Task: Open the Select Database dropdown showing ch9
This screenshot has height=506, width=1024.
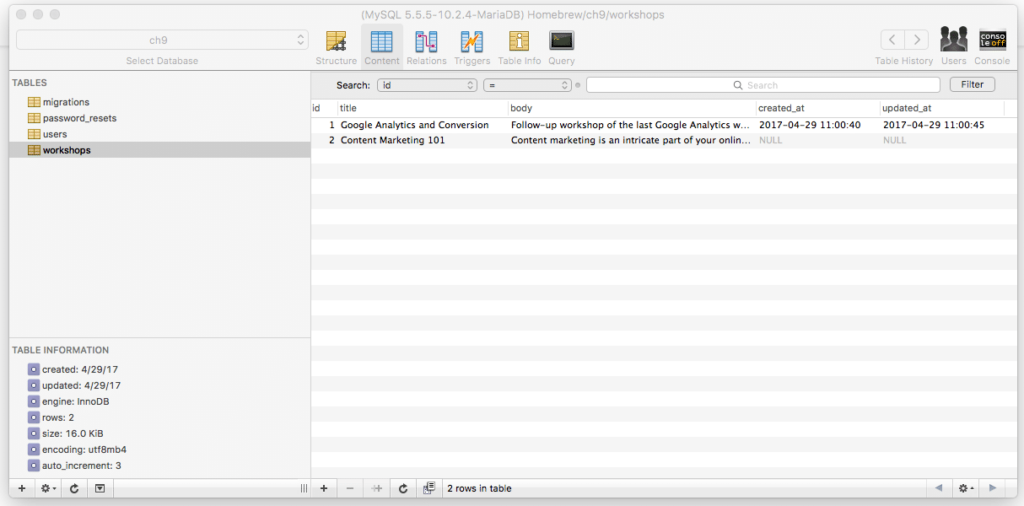Action: [162, 40]
